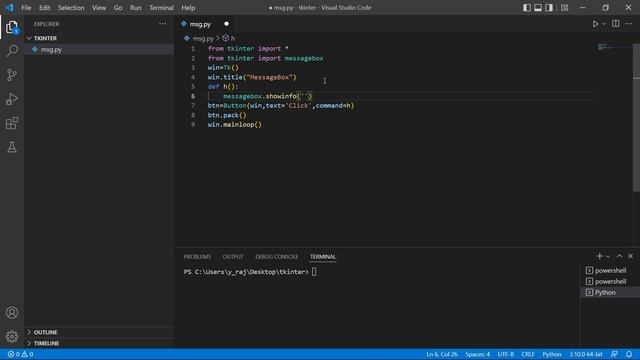This screenshot has width=640, height=360.
Task: Split the editor right
Action: pyautogui.click(x=616, y=24)
